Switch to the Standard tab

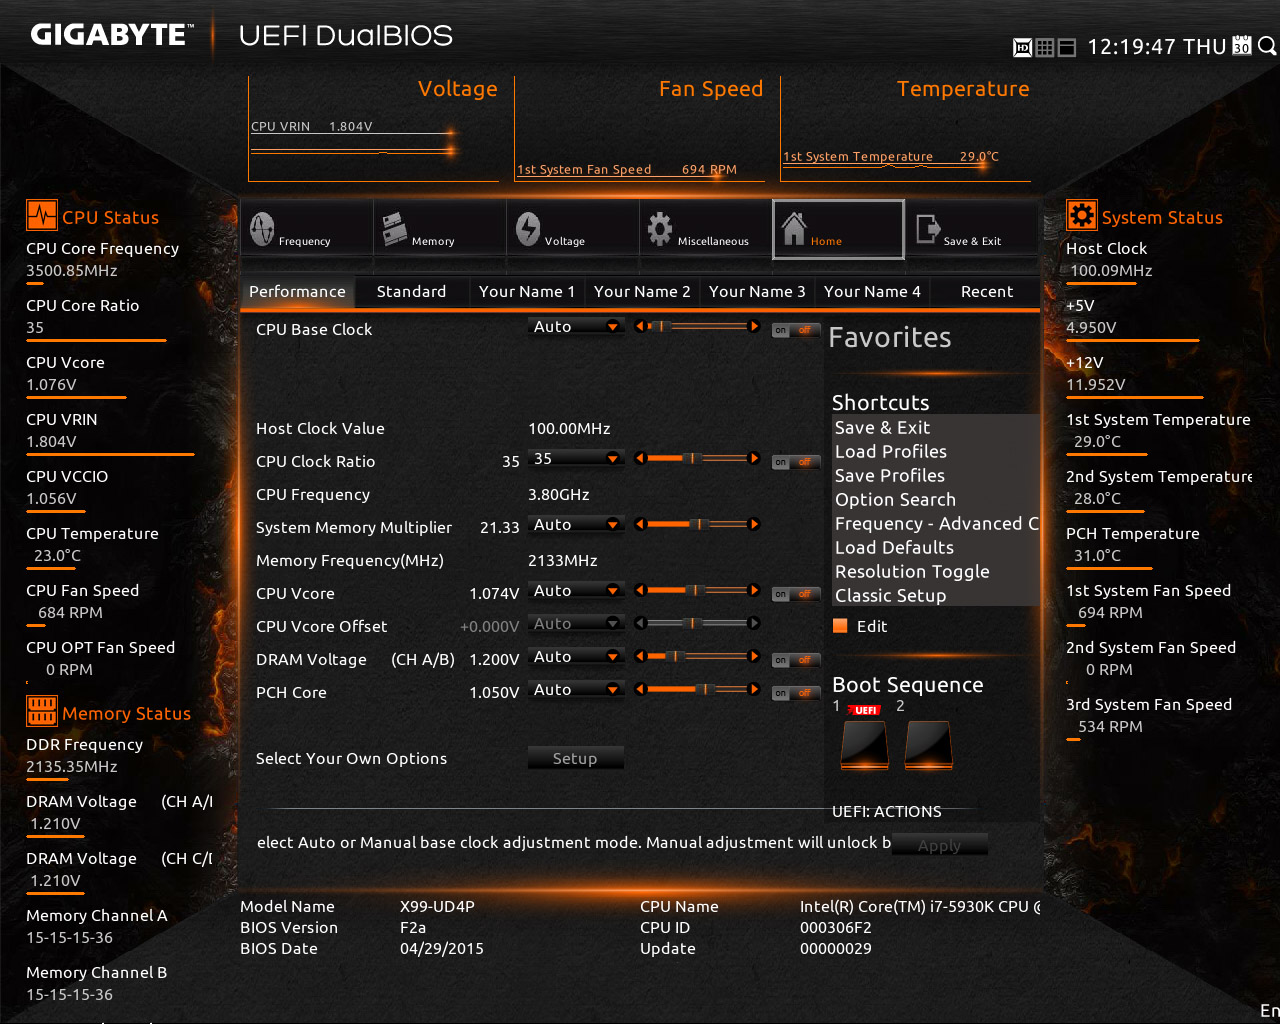(411, 291)
